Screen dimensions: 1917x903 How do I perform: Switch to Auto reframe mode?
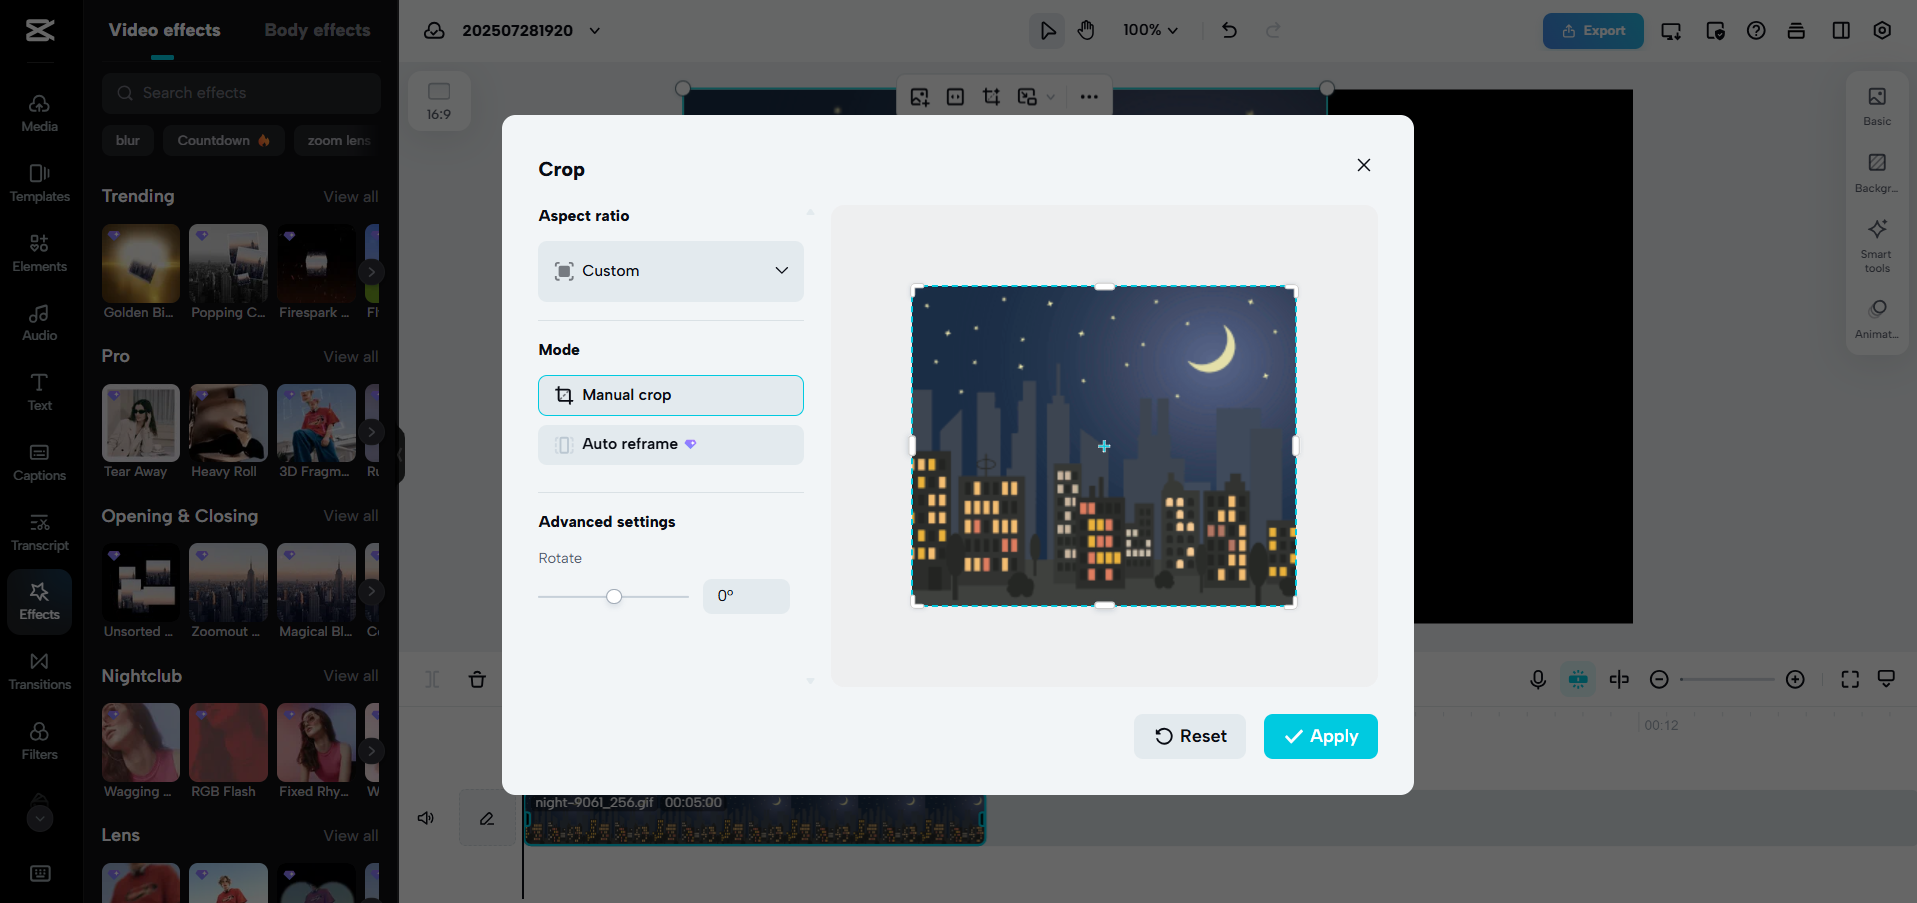(670, 444)
